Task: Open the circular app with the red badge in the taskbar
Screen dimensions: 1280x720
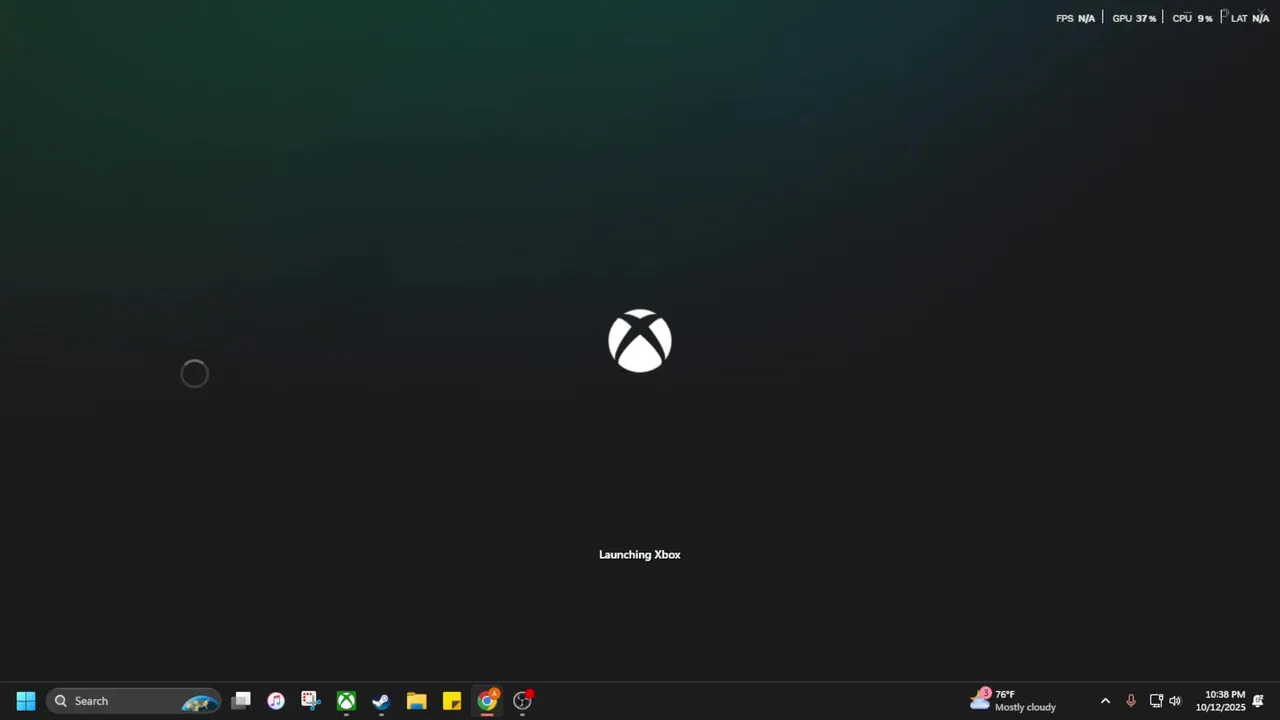Action: point(522,701)
